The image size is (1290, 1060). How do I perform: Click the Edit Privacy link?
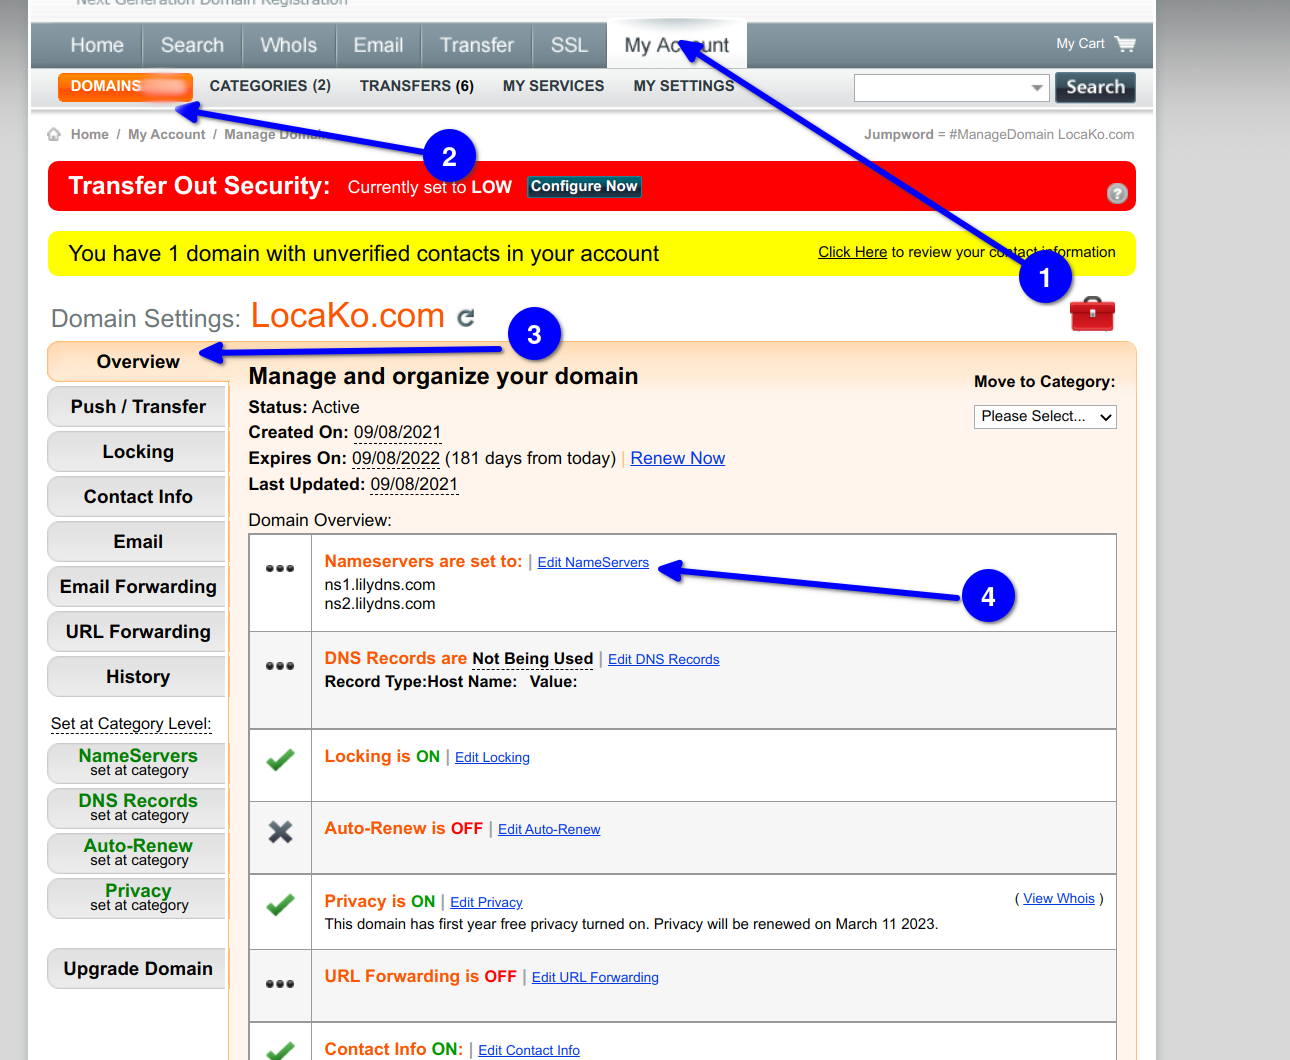(486, 902)
